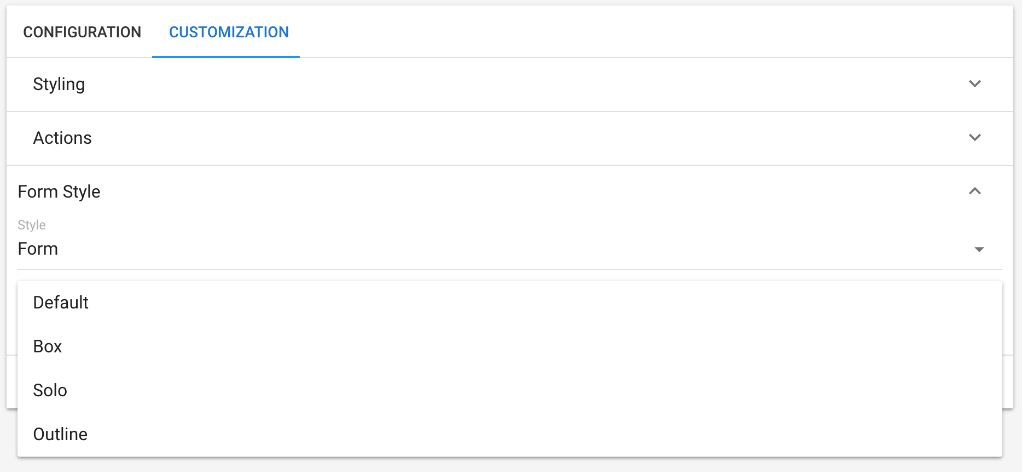Click the blue underline beneath CUSTOMIZATION
The image size is (1022, 472).
226,57
